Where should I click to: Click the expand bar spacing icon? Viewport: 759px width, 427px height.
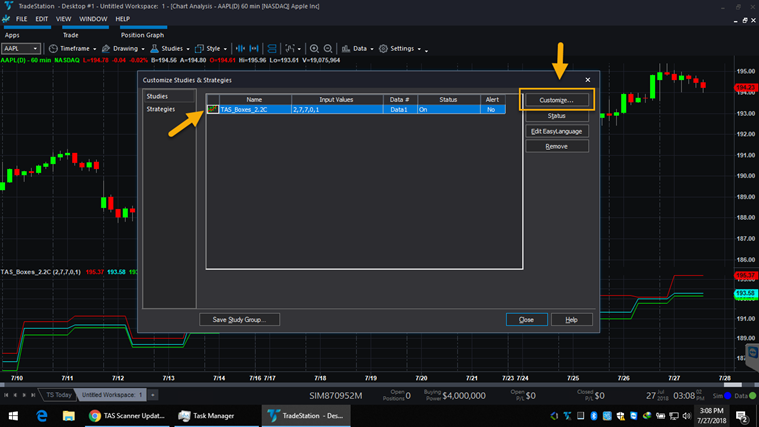click(254, 49)
